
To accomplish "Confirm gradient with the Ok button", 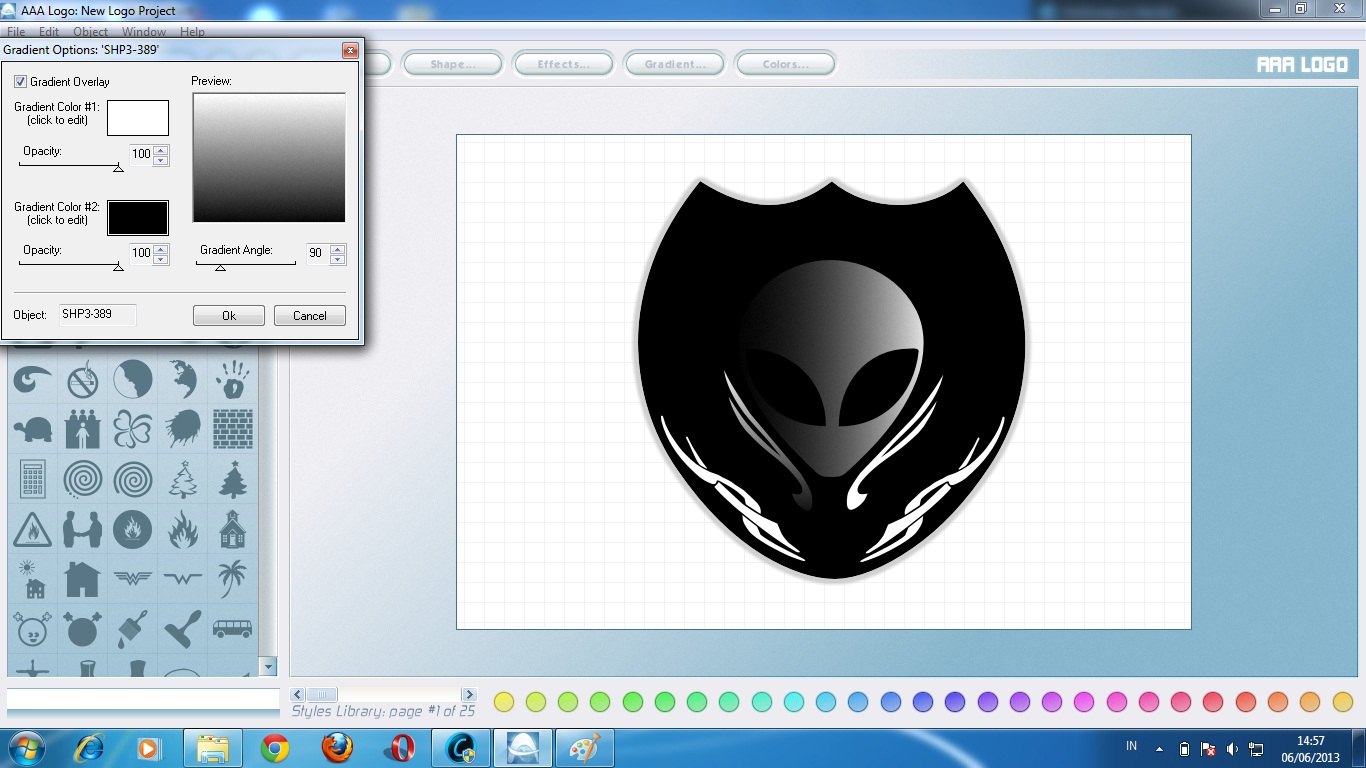I will point(229,315).
